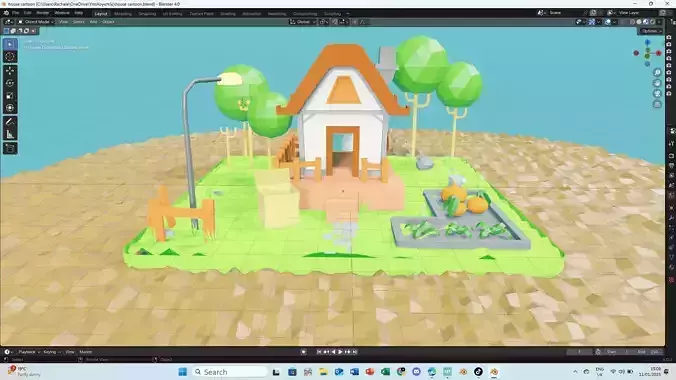Select the Annotate pencil tool

(10, 122)
